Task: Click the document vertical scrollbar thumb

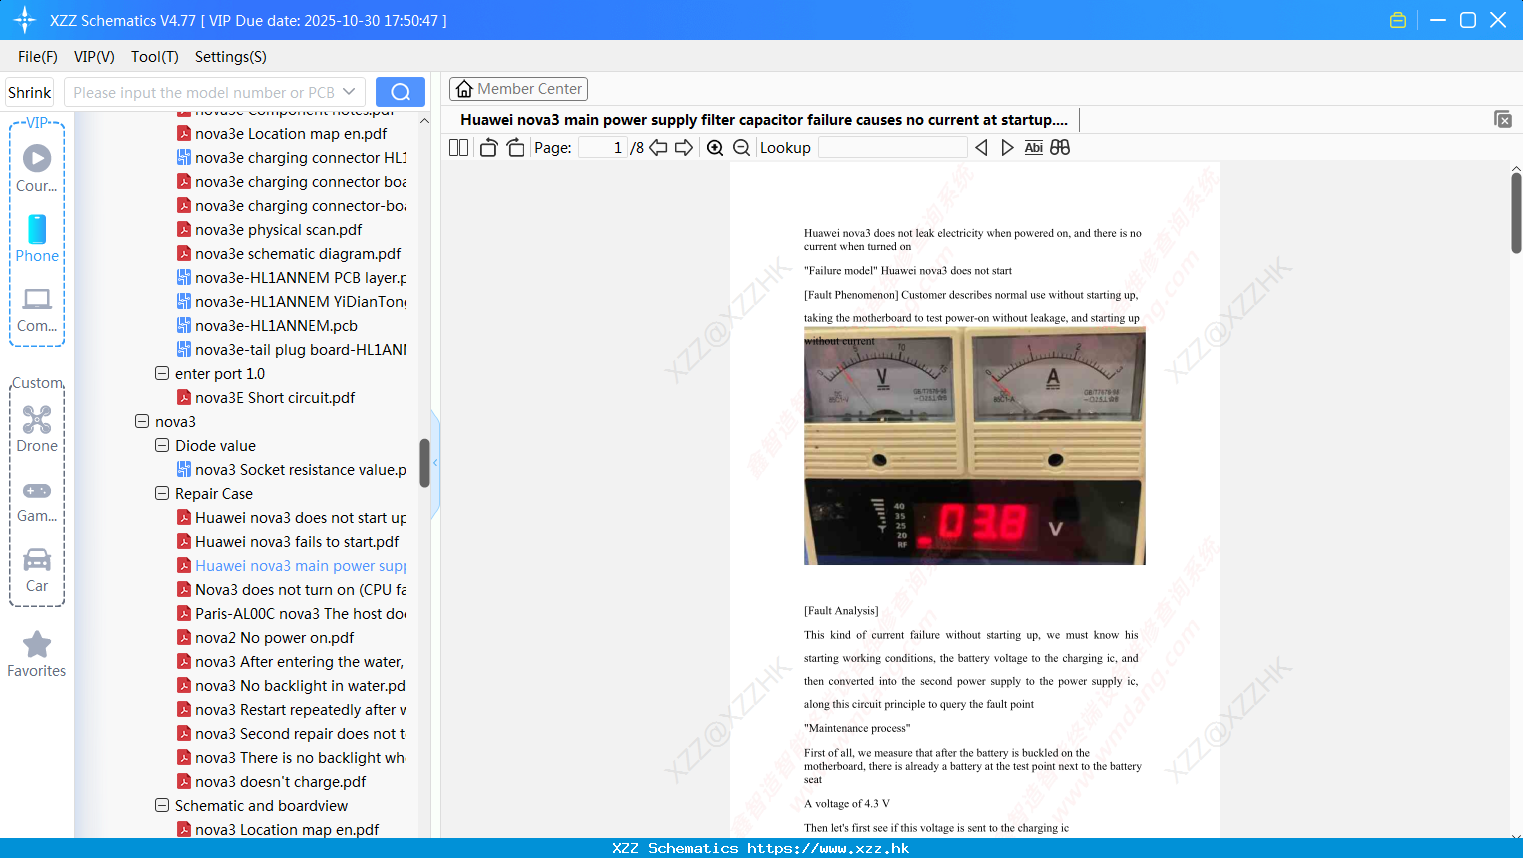Action: 1516,212
